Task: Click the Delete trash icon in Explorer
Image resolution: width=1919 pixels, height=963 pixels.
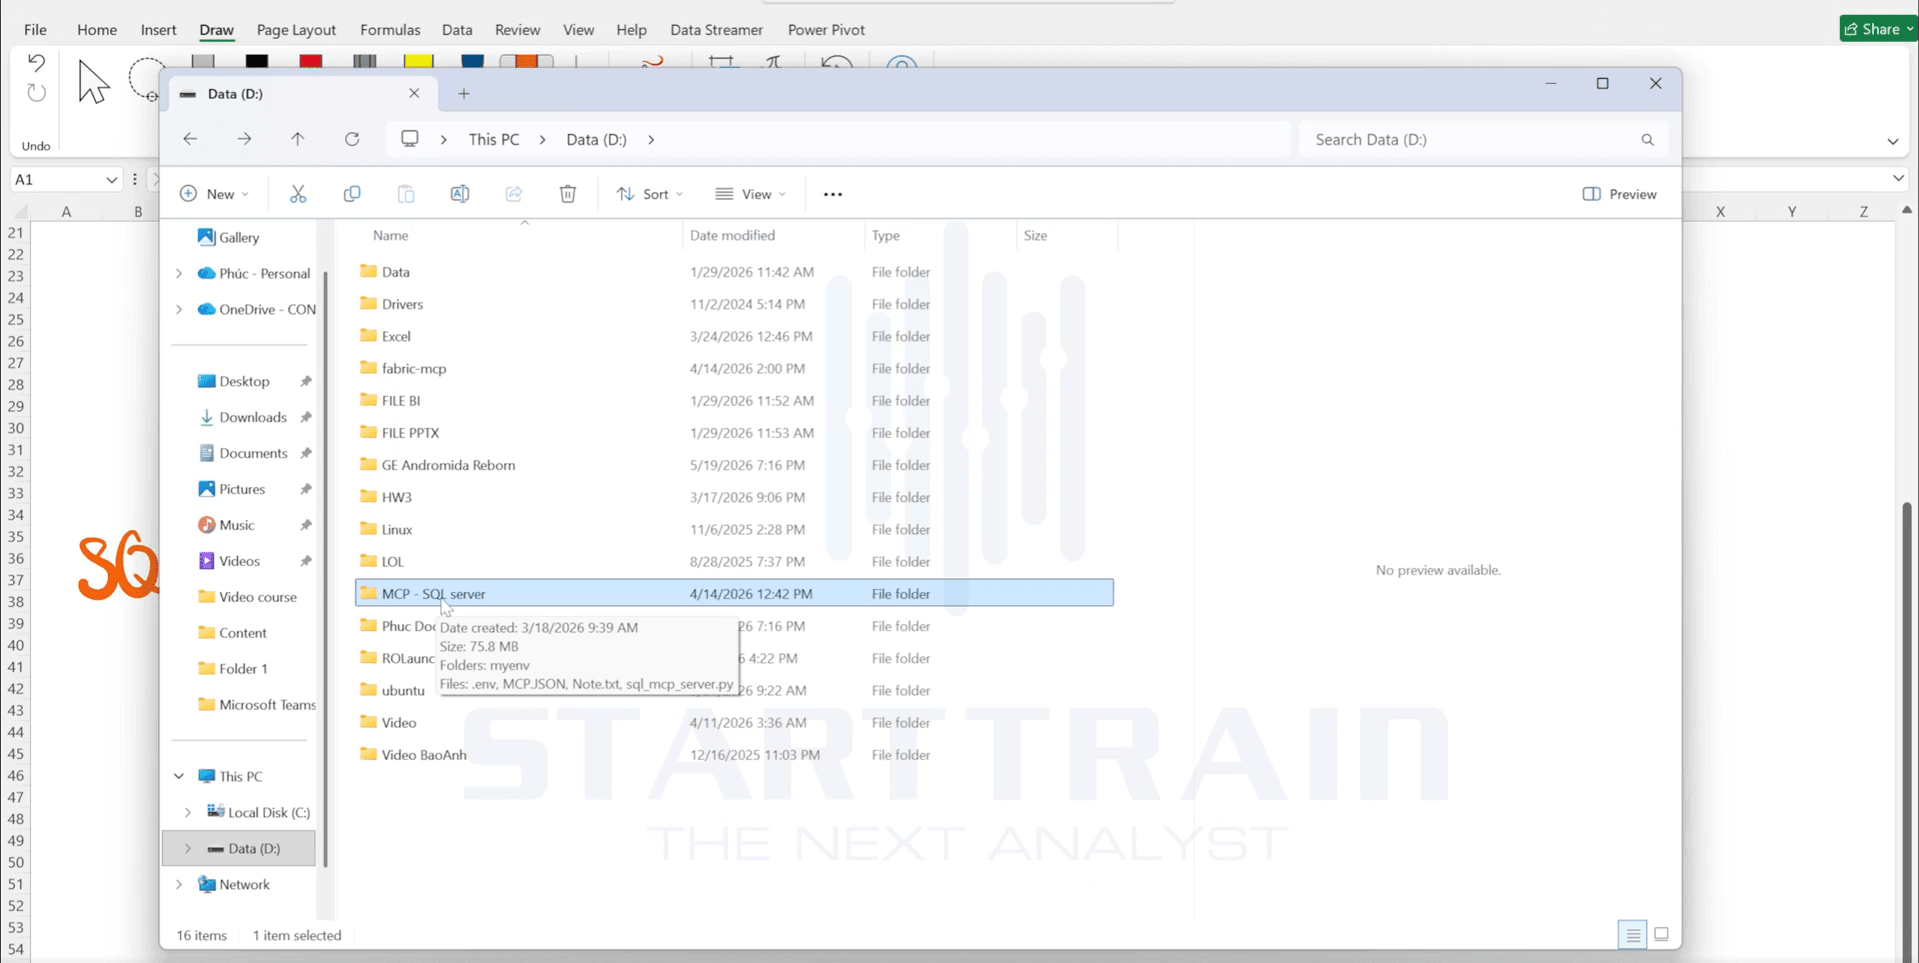Action: coord(568,194)
